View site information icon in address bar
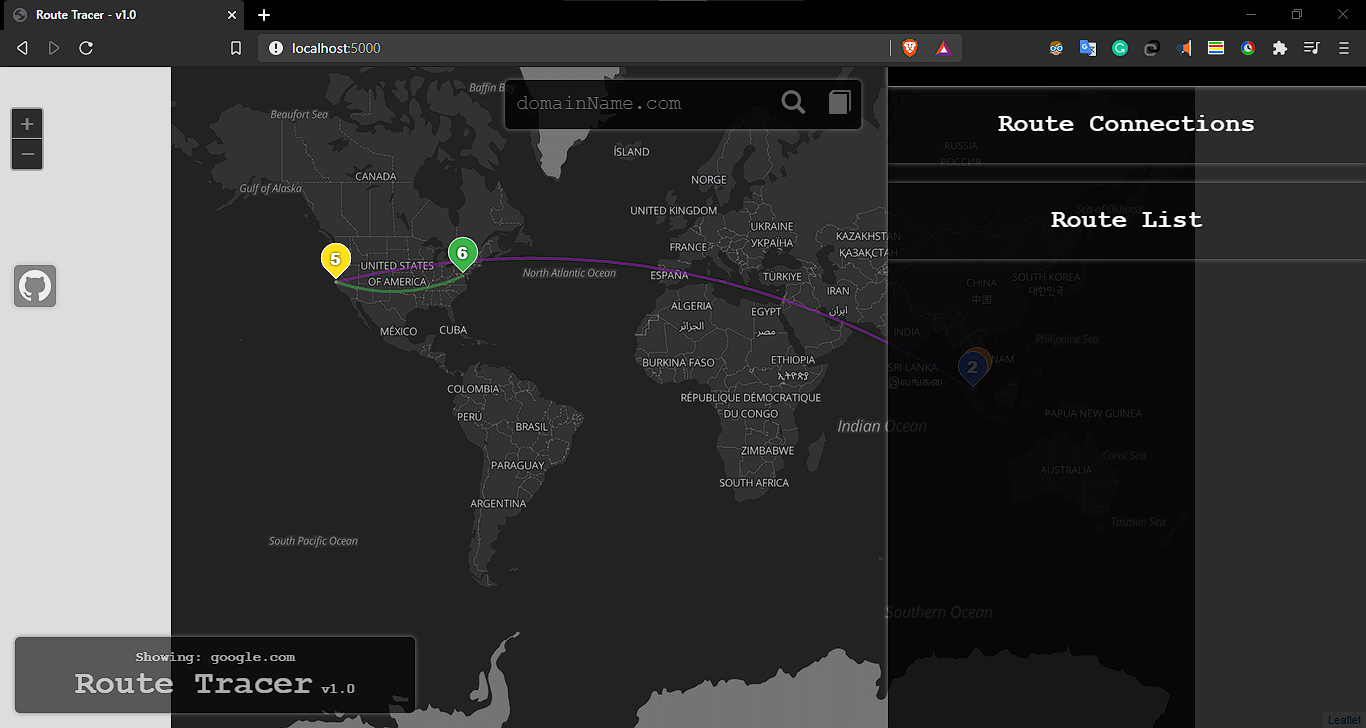 click(276, 48)
